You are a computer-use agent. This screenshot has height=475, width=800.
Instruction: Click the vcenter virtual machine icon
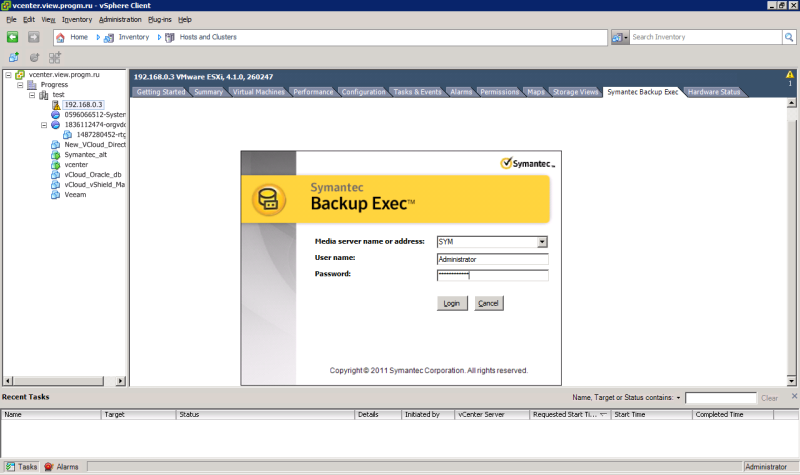[56, 165]
